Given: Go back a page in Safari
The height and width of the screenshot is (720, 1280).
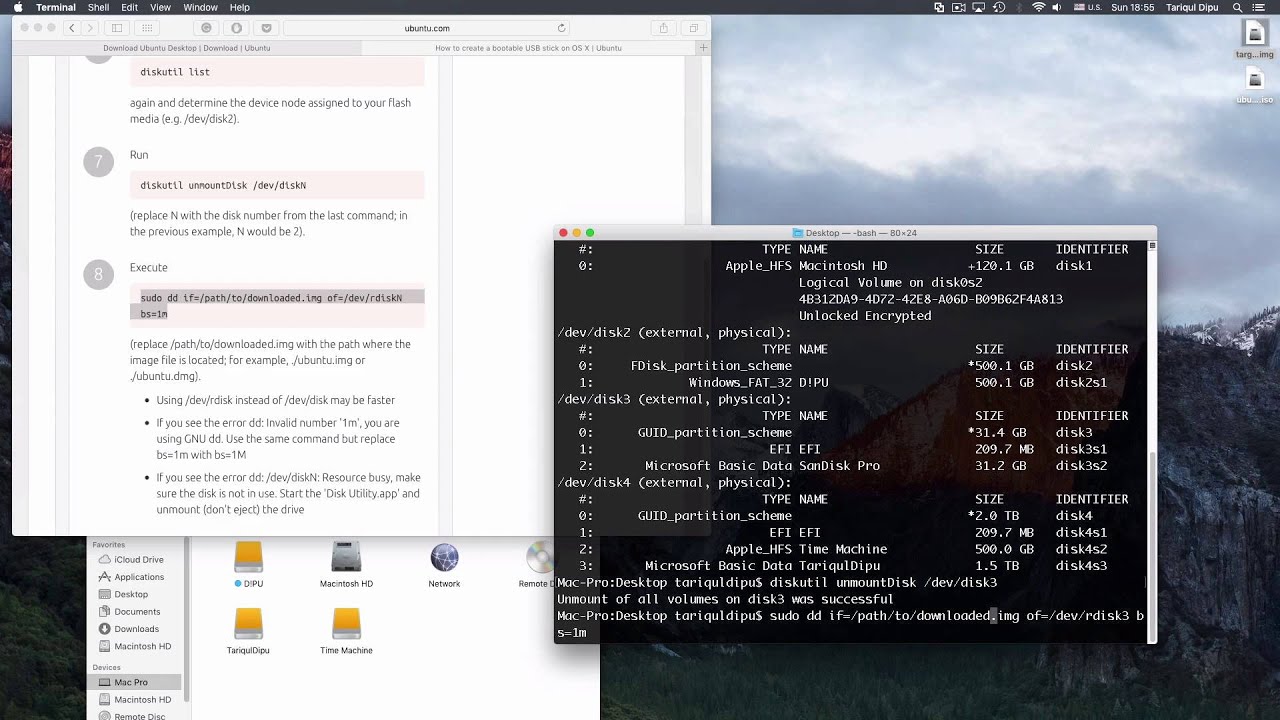Looking at the screenshot, I should (x=71, y=28).
